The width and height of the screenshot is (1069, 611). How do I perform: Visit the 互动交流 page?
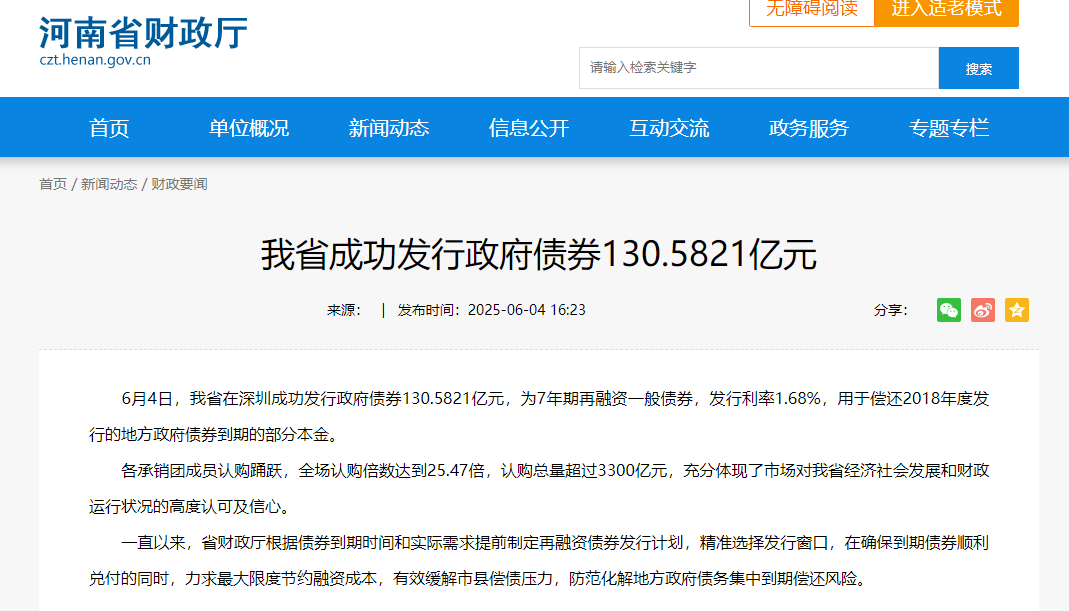pos(668,127)
